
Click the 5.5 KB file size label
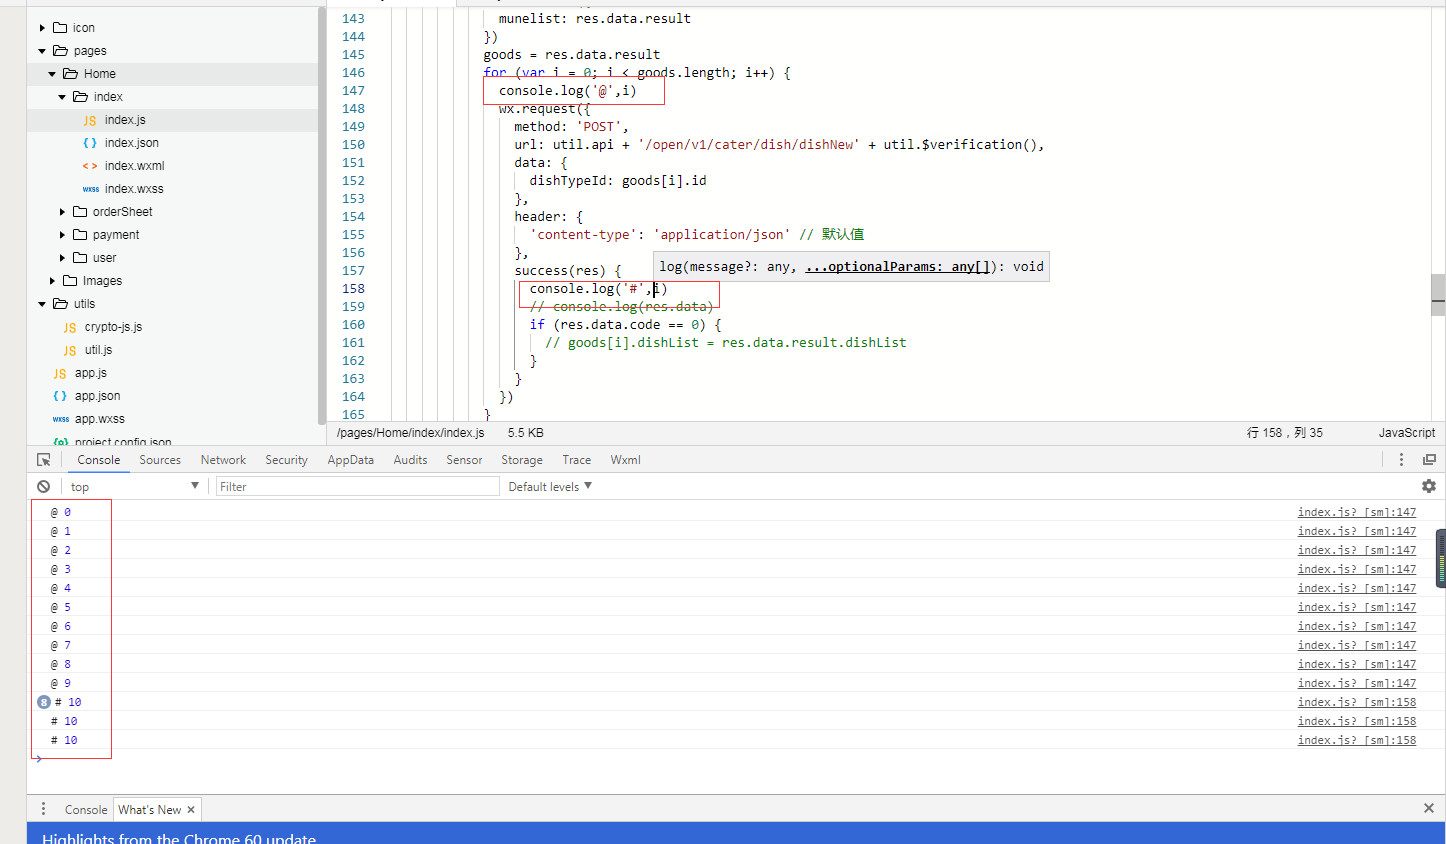point(525,433)
